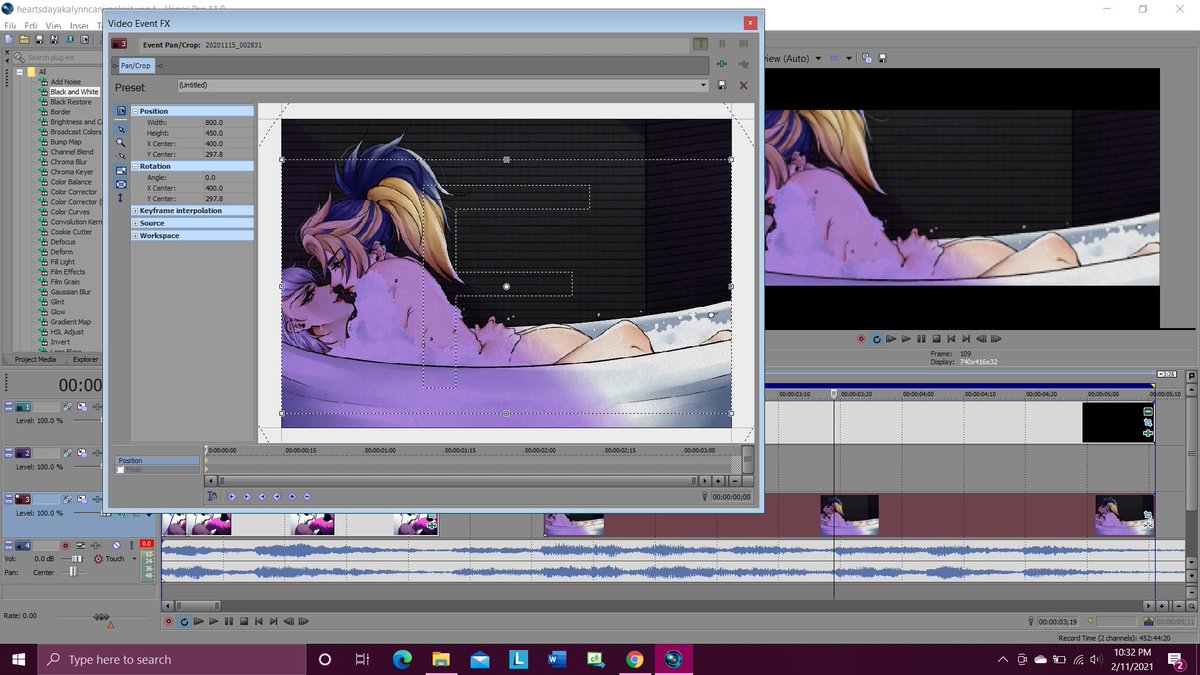The image size is (1200, 675).
Task: Expand the Workspace properties group
Action: (x=135, y=236)
